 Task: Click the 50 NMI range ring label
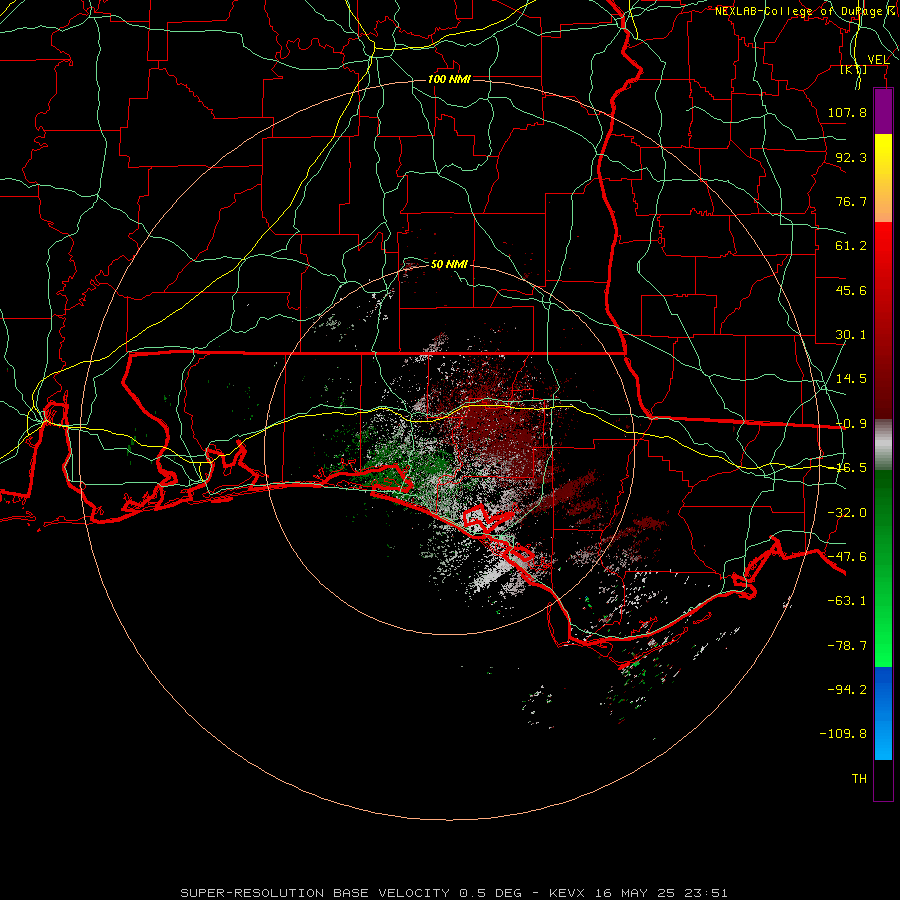pos(449,264)
